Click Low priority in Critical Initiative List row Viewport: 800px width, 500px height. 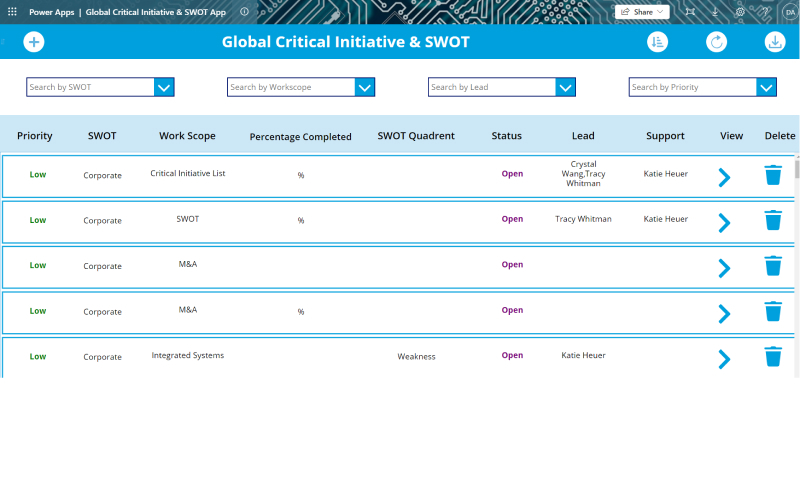tap(38, 174)
